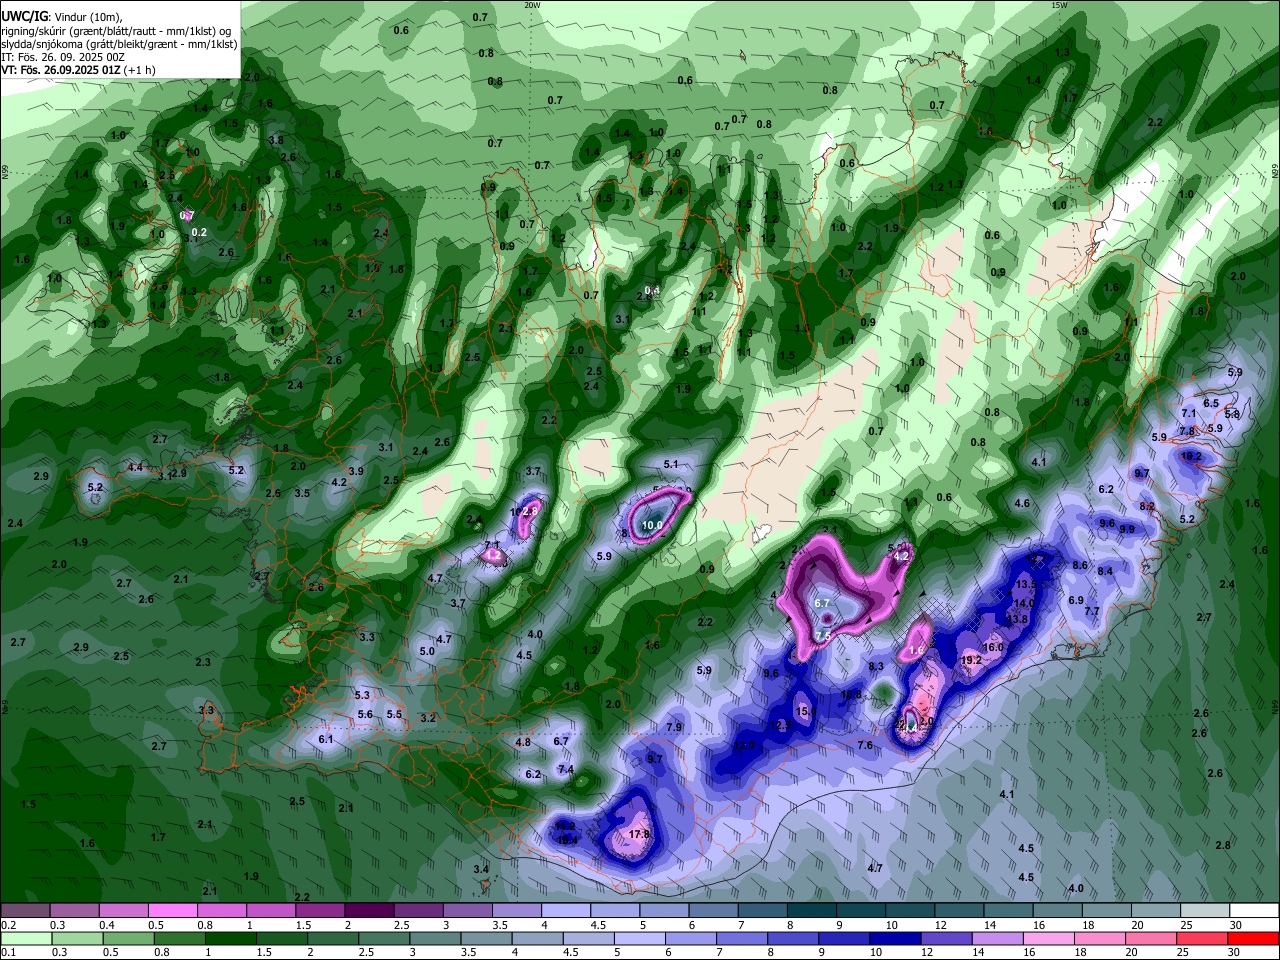Click the lavender lower swatch labeled 14

998,938
